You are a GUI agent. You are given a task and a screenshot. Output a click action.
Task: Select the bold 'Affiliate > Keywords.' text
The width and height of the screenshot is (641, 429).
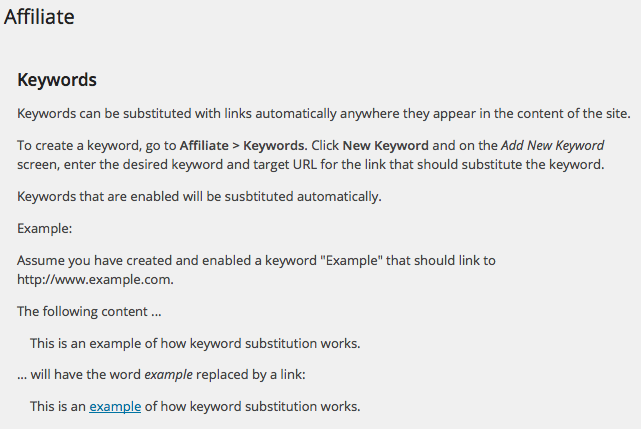pyautogui.click(x=244, y=146)
